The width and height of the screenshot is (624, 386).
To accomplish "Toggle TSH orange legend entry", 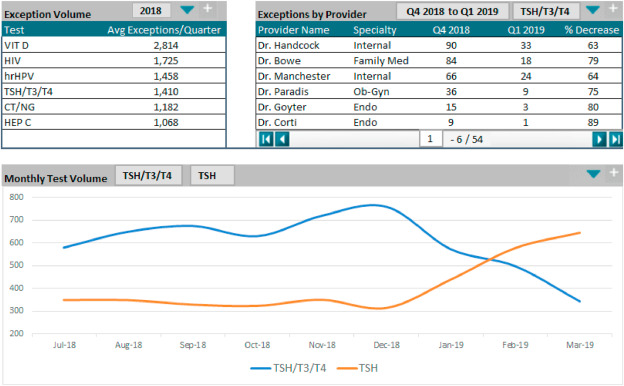I will (357, 368).
